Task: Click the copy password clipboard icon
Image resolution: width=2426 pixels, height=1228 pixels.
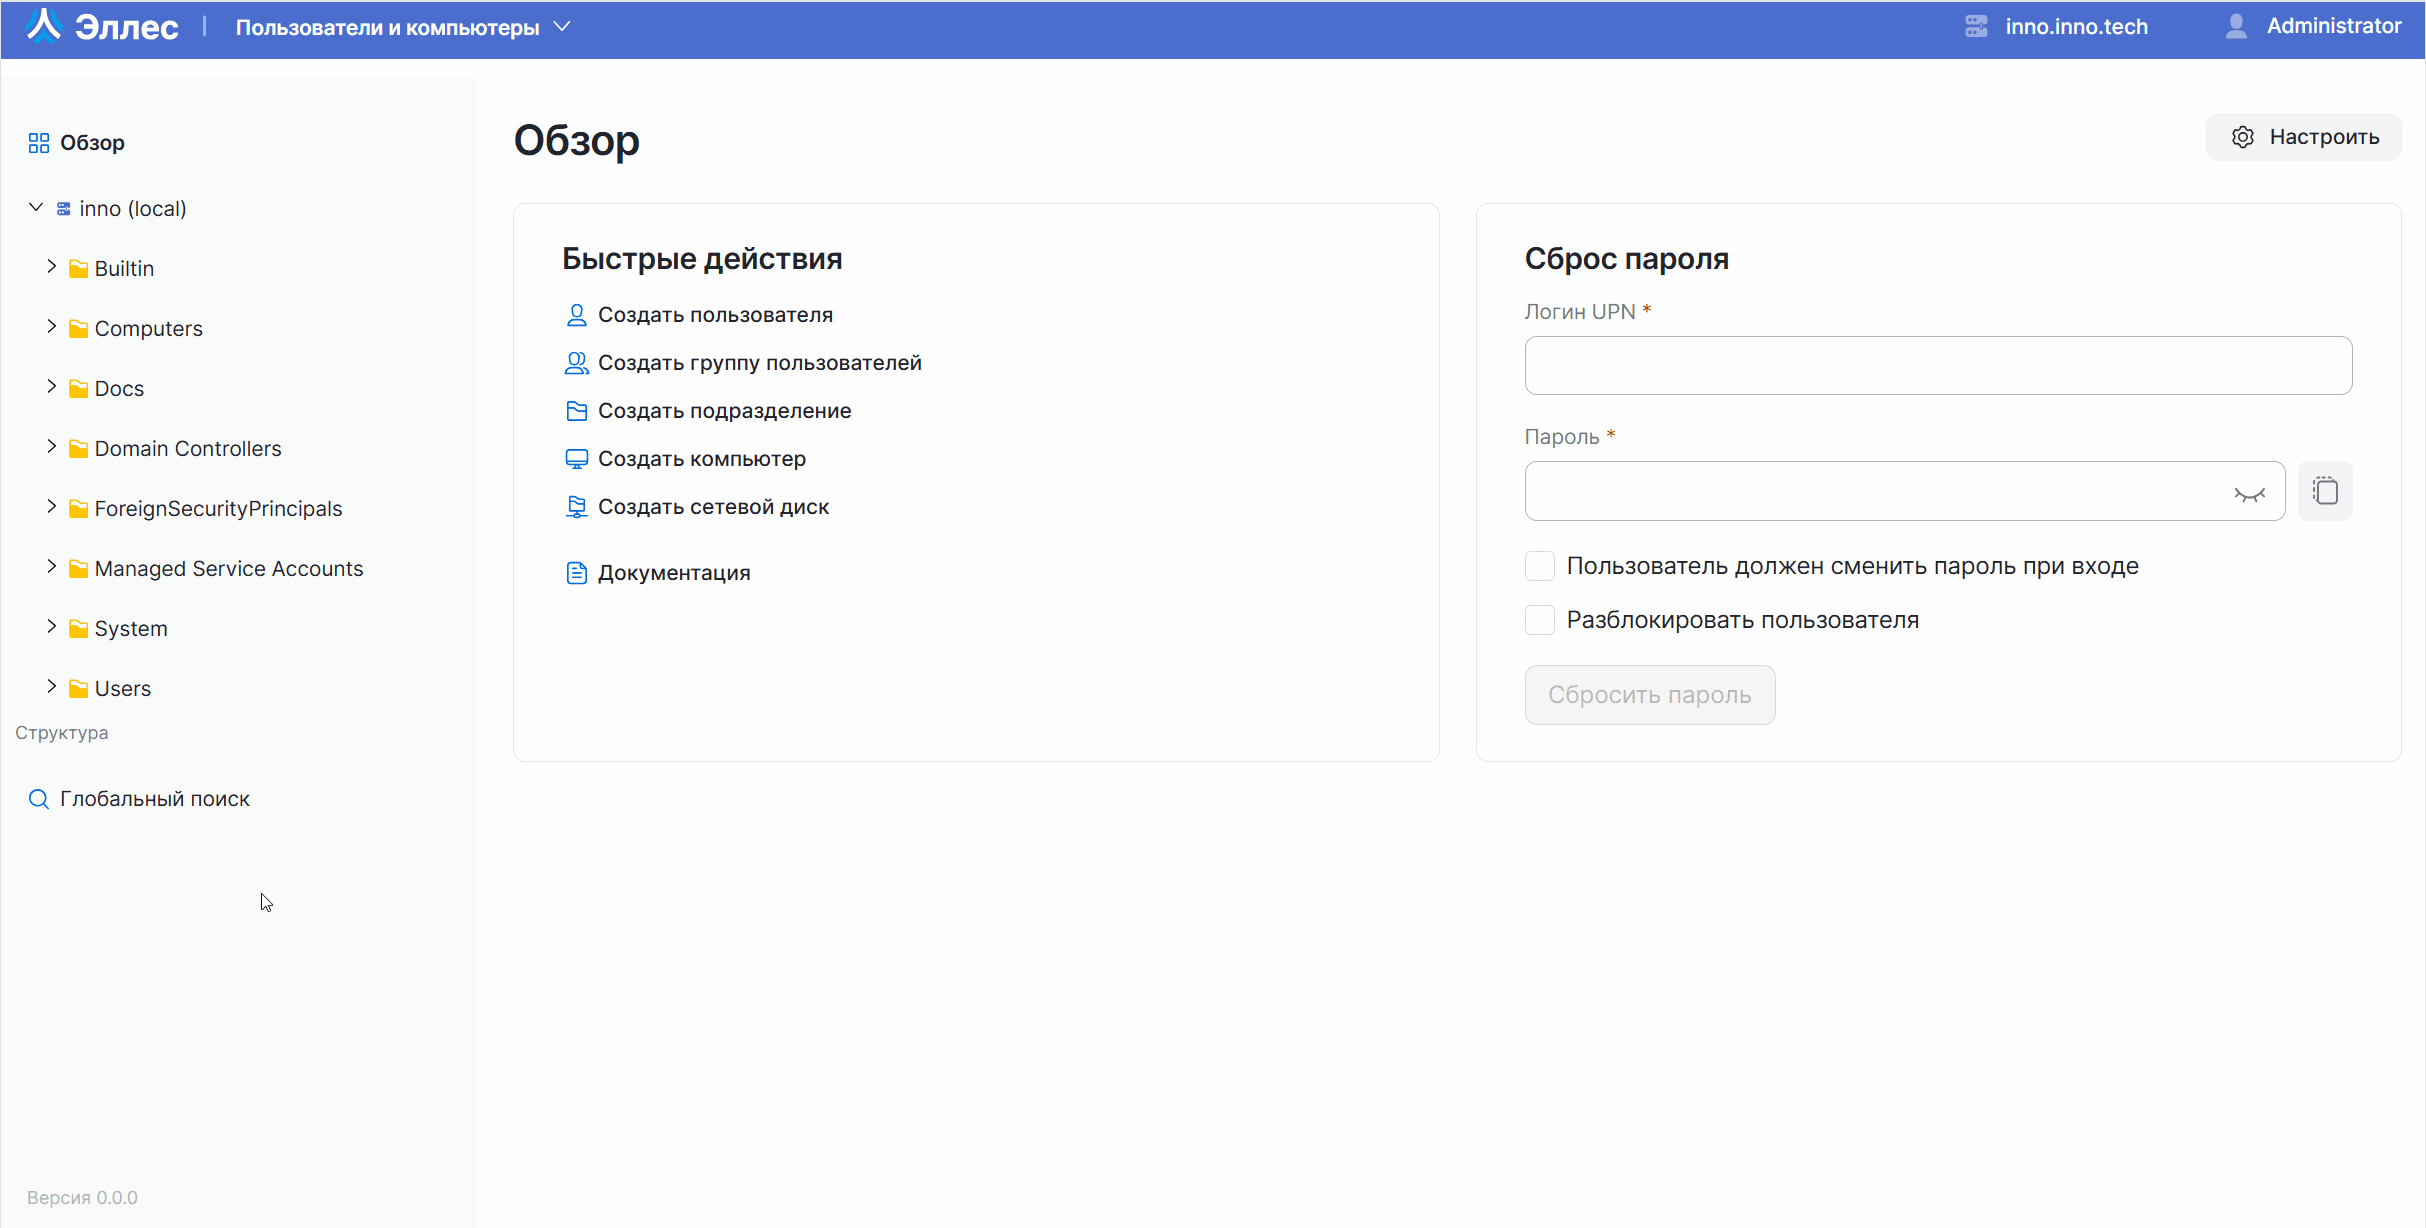Action: (2325, 491)
